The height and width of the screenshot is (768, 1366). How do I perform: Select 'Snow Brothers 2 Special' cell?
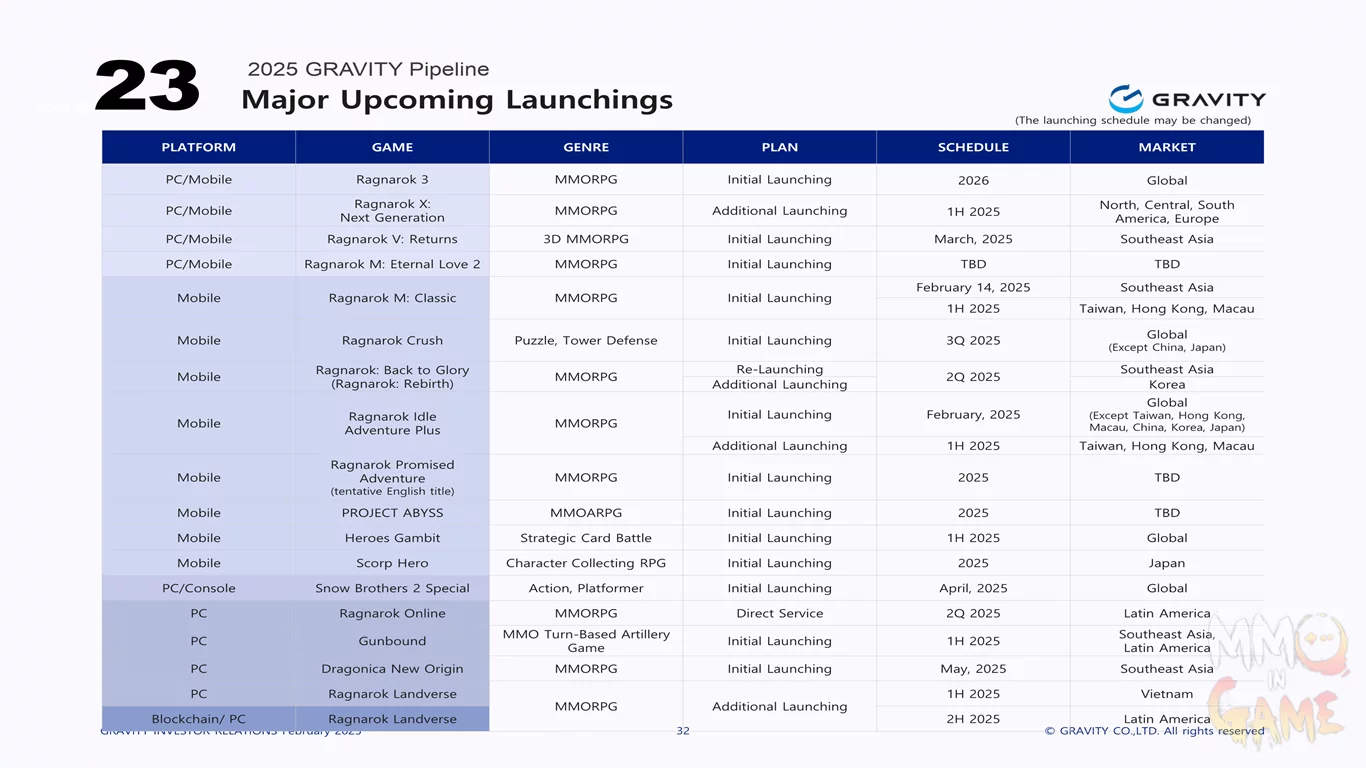pyautogui.click(x=392, y=588)
